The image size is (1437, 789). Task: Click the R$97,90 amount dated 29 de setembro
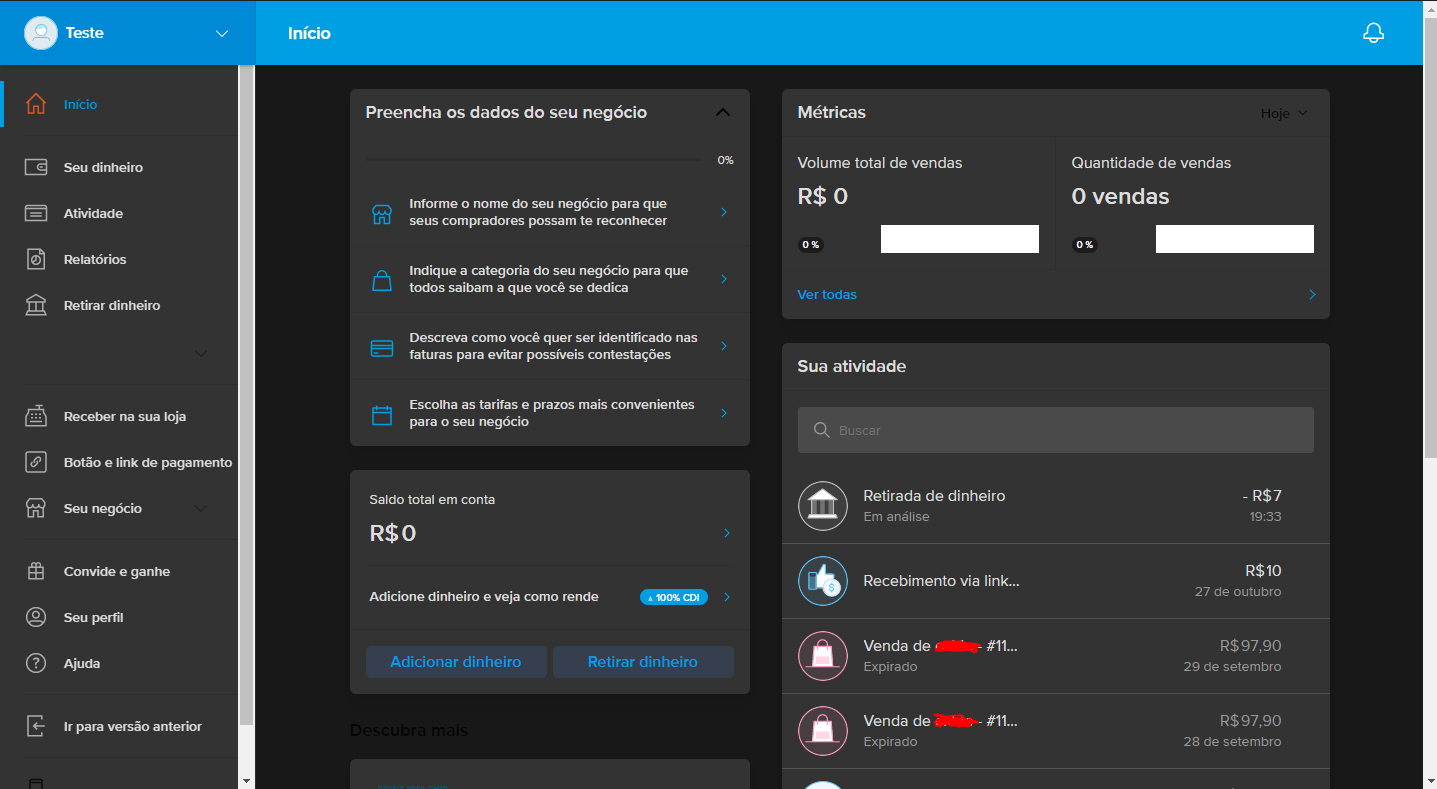(x=1250, y=646)
